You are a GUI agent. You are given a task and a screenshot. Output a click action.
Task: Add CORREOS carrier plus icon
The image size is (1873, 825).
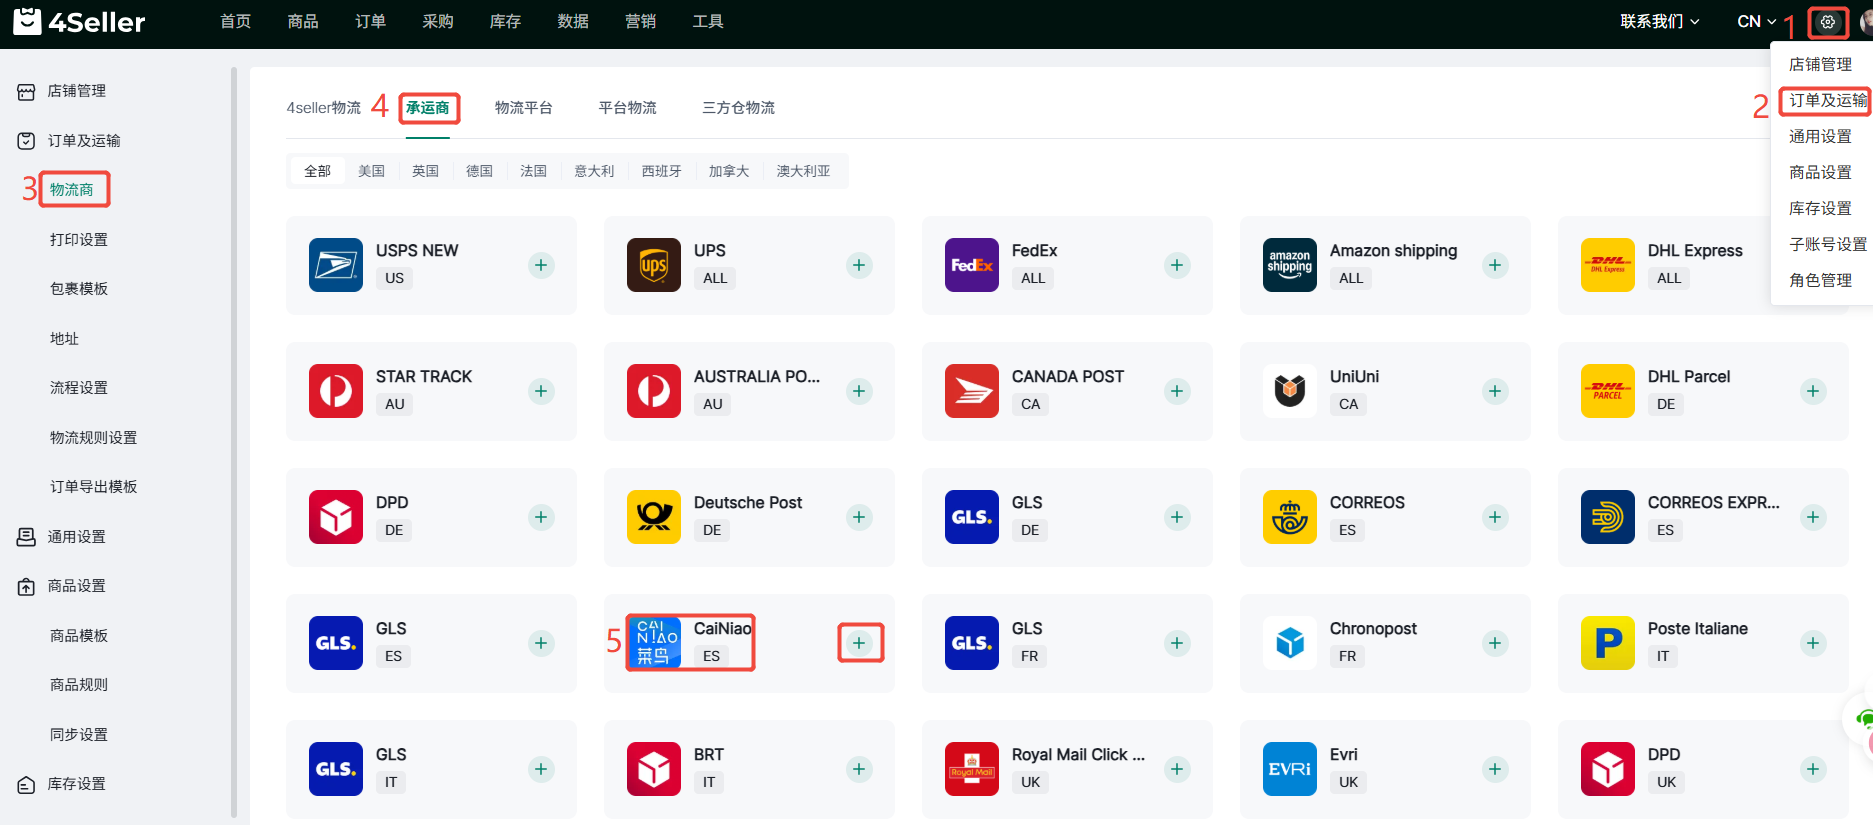[1495, 517]
